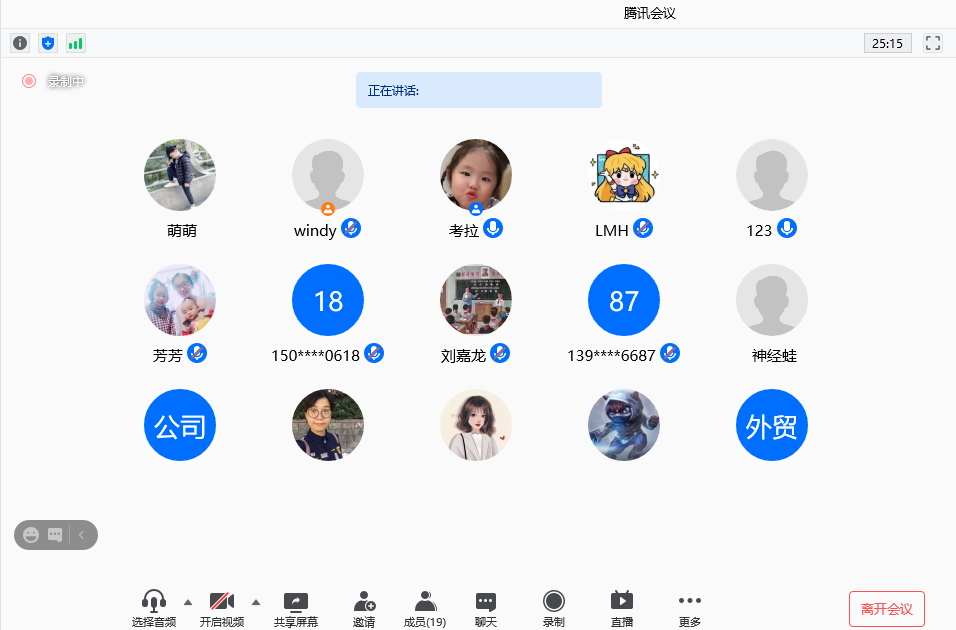Open the More (更多) menu
956x630 pixels.
pos(690,608)
